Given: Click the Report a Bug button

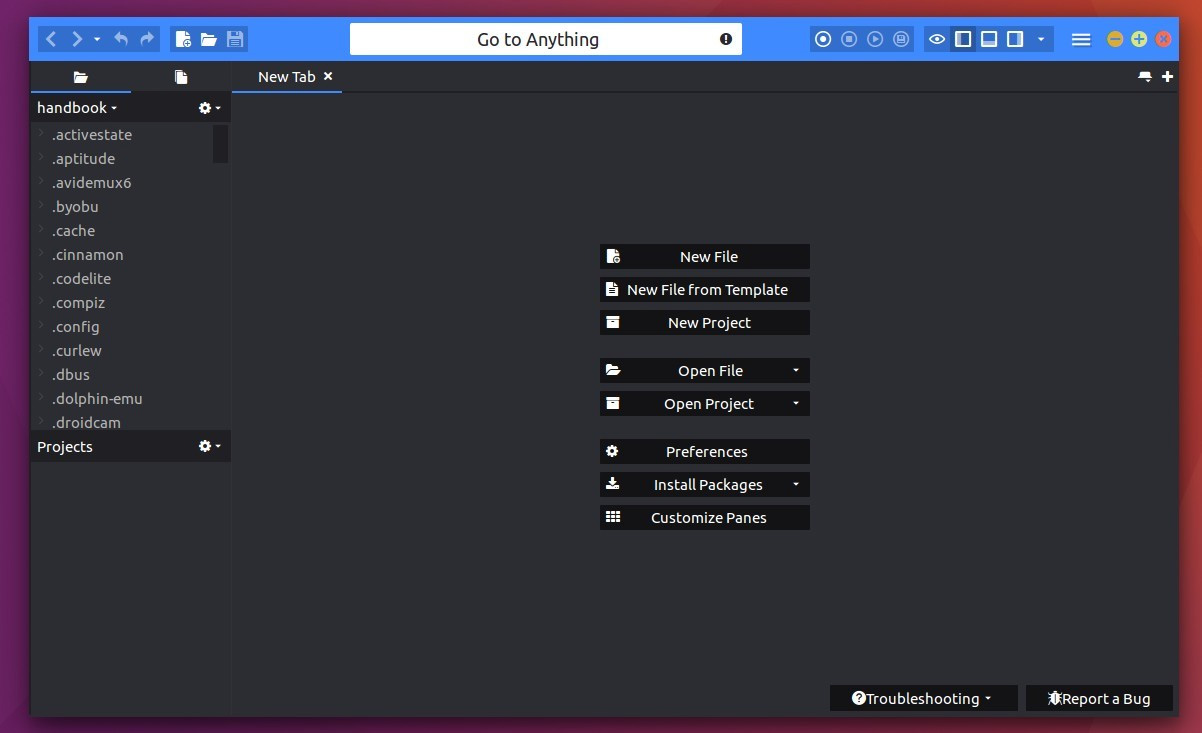Looking at the screenshot, I should (1099, 699).
